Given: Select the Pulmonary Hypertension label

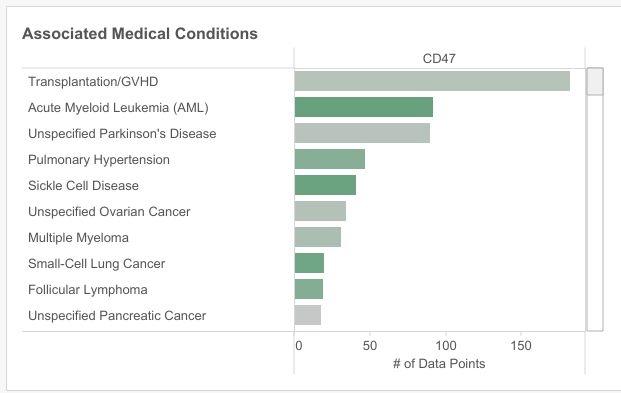Looking at the screenshot, I should click(99, 160).
